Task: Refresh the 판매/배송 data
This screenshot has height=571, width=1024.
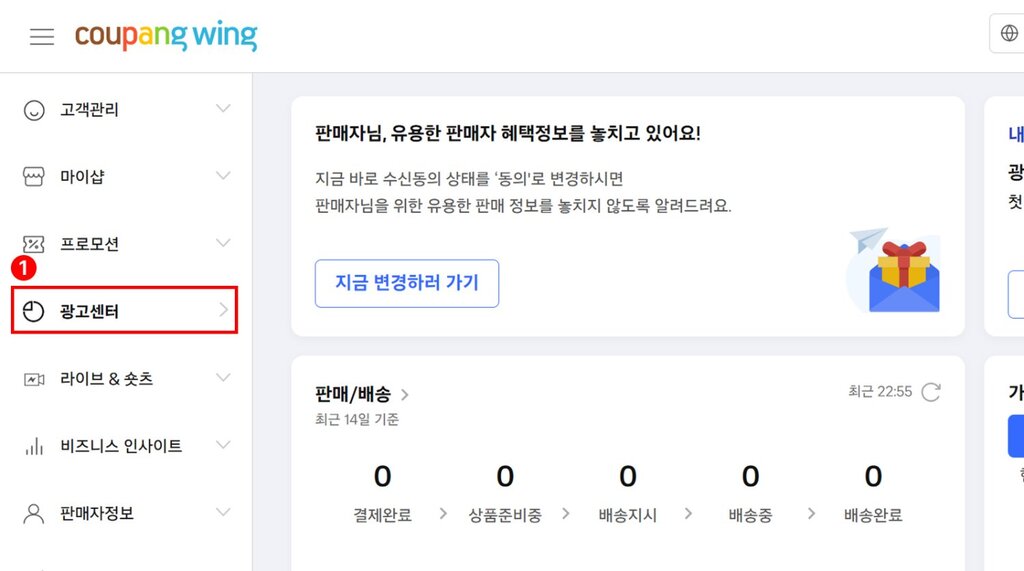Action: point(931,392)
